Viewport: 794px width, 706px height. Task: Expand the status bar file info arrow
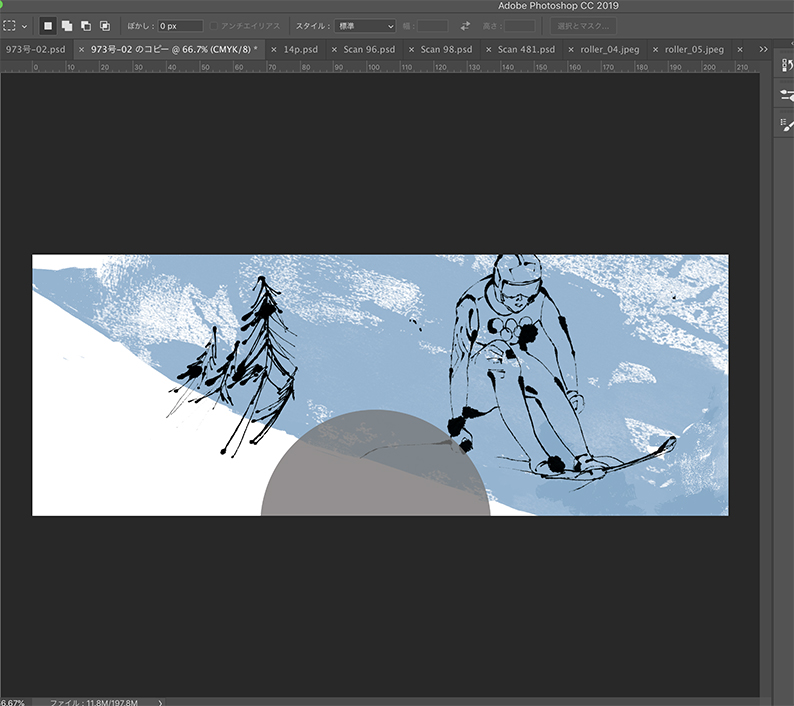click(x=160, y=702)
